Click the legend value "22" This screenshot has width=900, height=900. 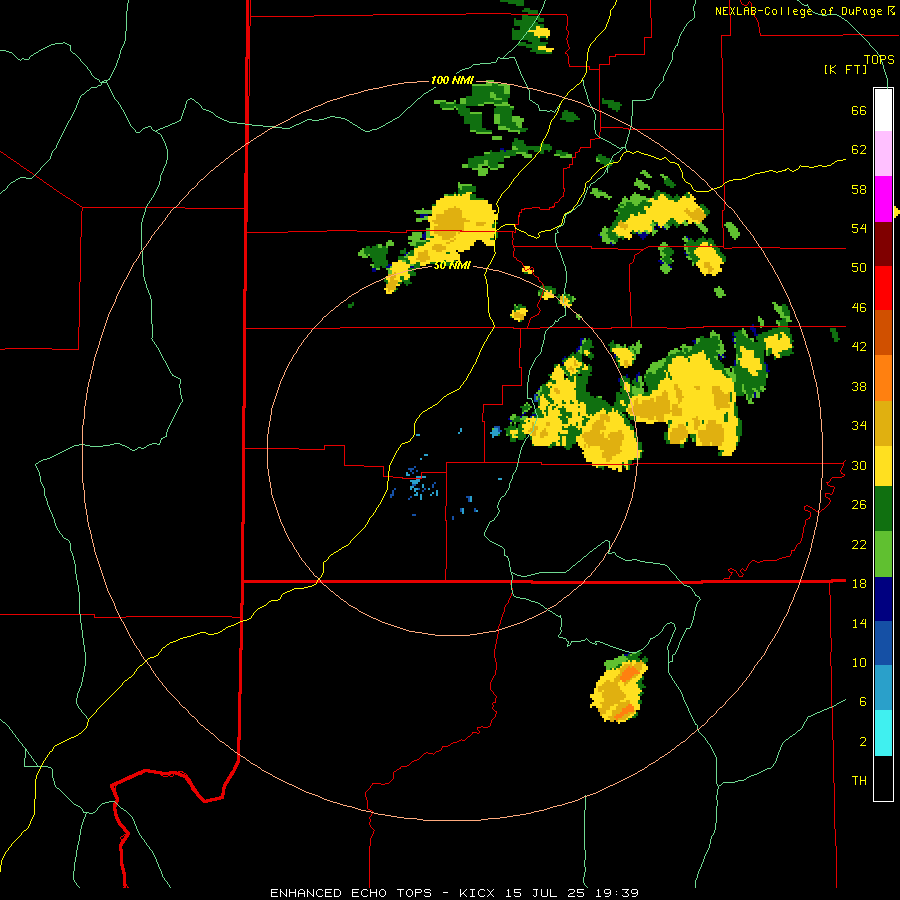click(859, 544)
